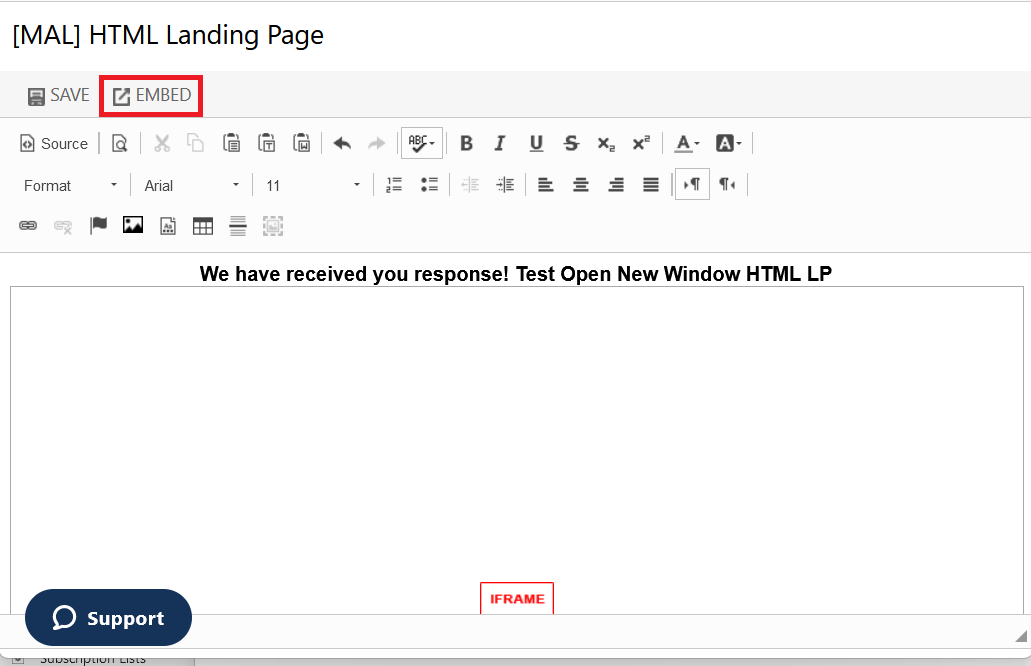Open the spell check dropdown
Viewport: 1031px width, 666px height.
pos(421,143)
